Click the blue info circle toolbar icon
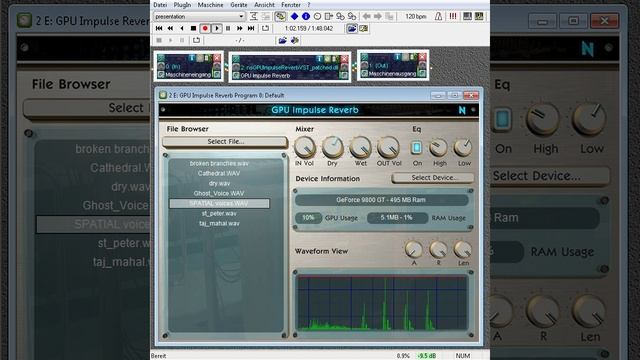Image resolution: width=640 pixels, height=360 pixels. point(306,16)
